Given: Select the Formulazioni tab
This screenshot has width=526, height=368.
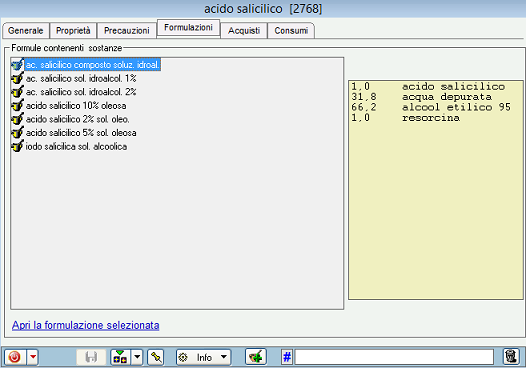Looking at the screenshot, I should [x=189, y=28].
